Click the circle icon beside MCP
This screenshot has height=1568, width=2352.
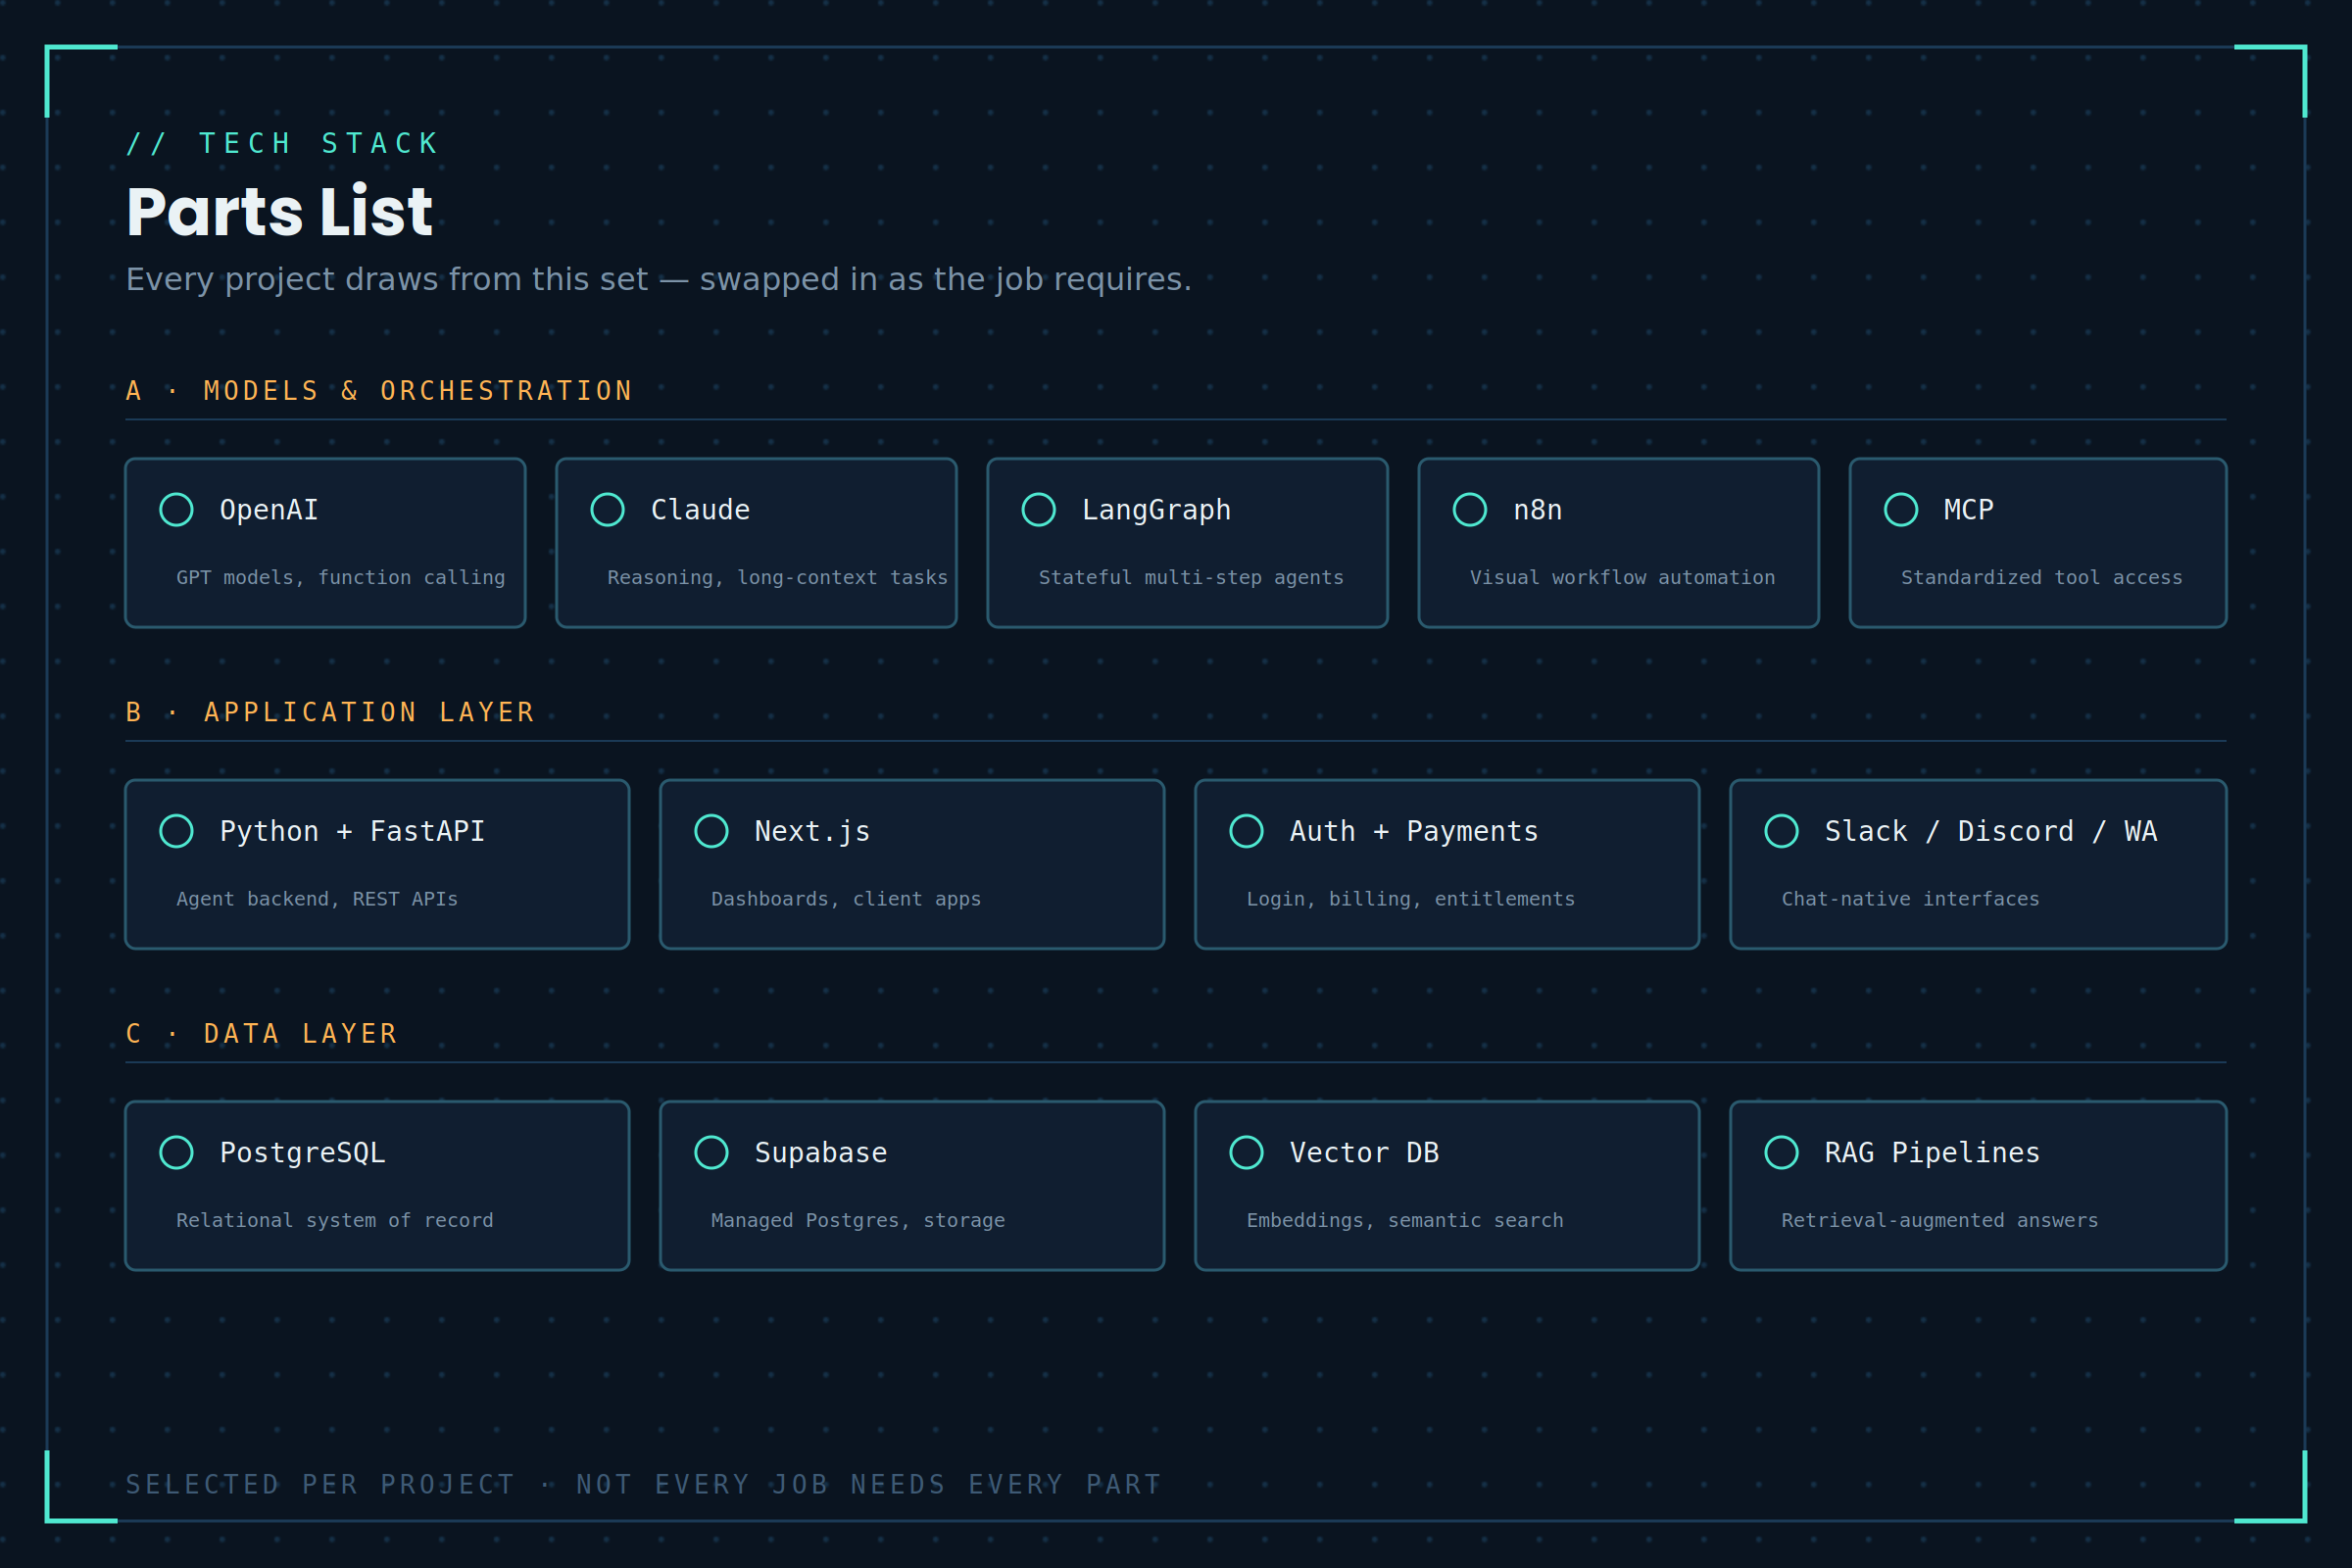point(1900,509)
